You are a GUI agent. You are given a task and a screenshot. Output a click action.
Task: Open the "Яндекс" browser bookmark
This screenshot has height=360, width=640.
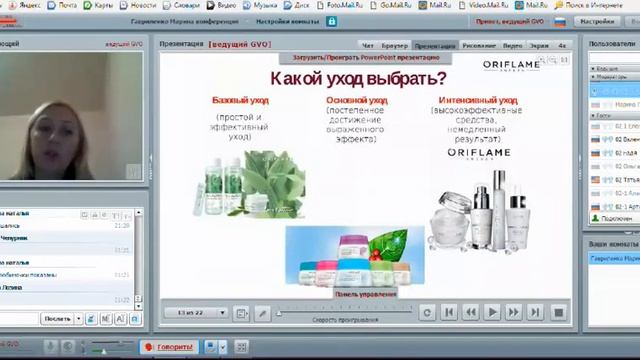click(24, 6)
